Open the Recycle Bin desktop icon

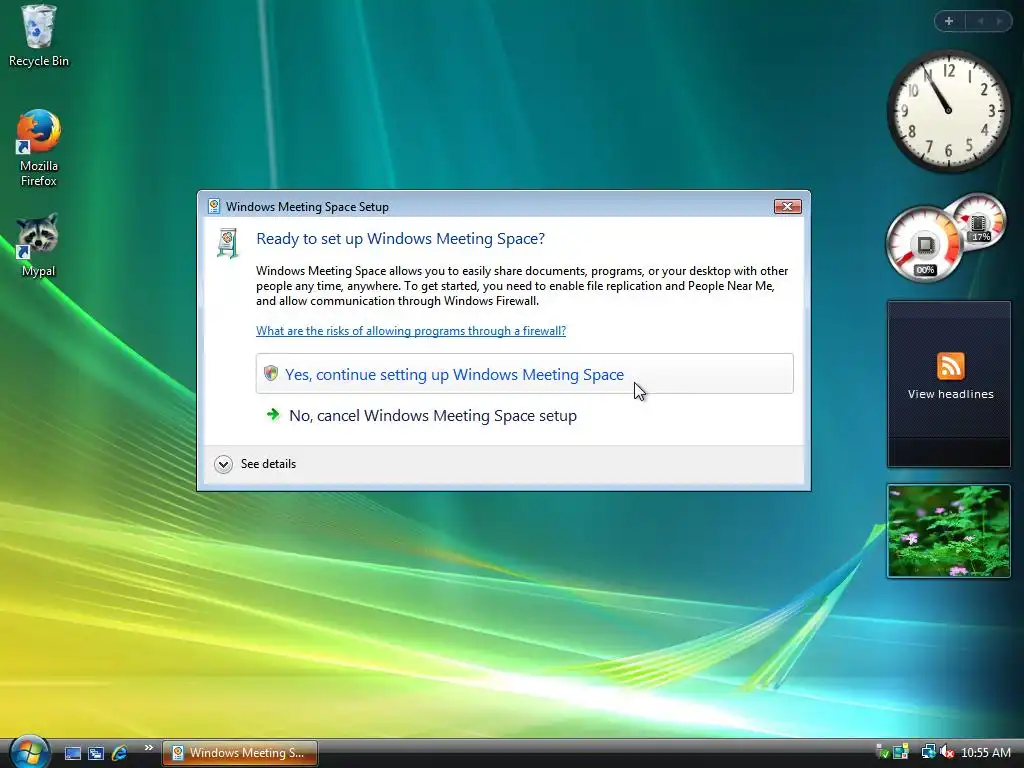click(39, 37)
